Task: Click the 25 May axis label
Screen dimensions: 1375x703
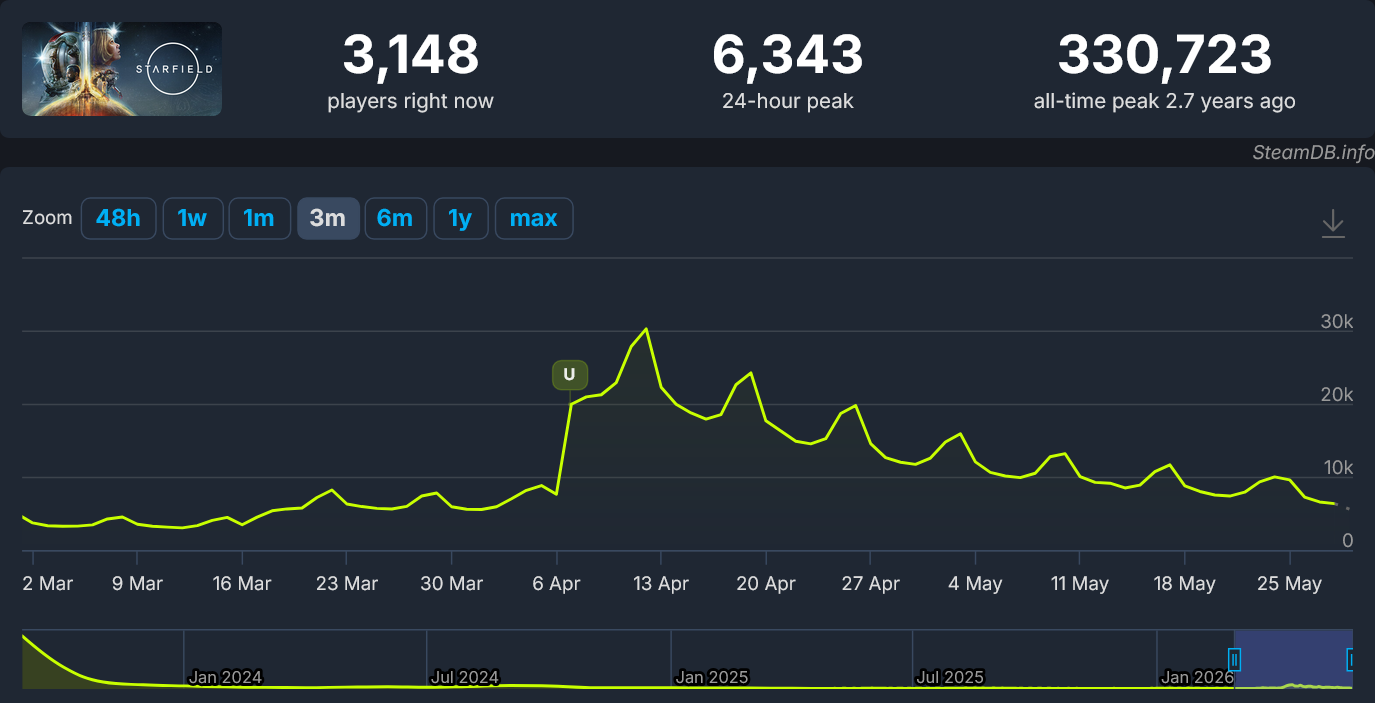Action: (x=1289, y=583)
